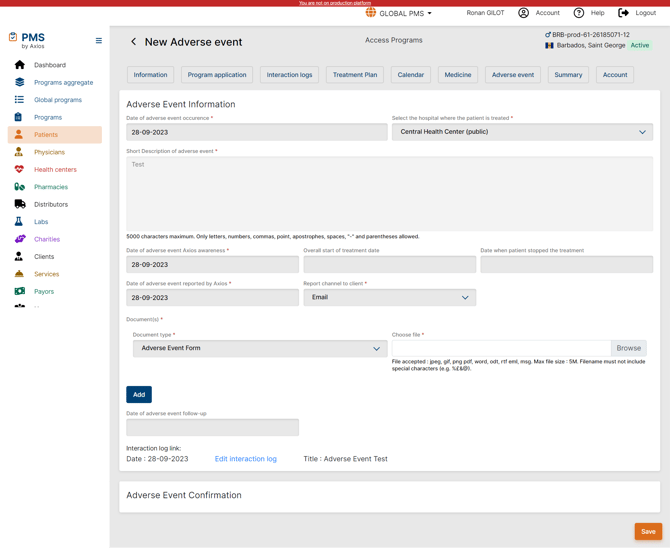Click the Logout icon in header

(623, 13)
